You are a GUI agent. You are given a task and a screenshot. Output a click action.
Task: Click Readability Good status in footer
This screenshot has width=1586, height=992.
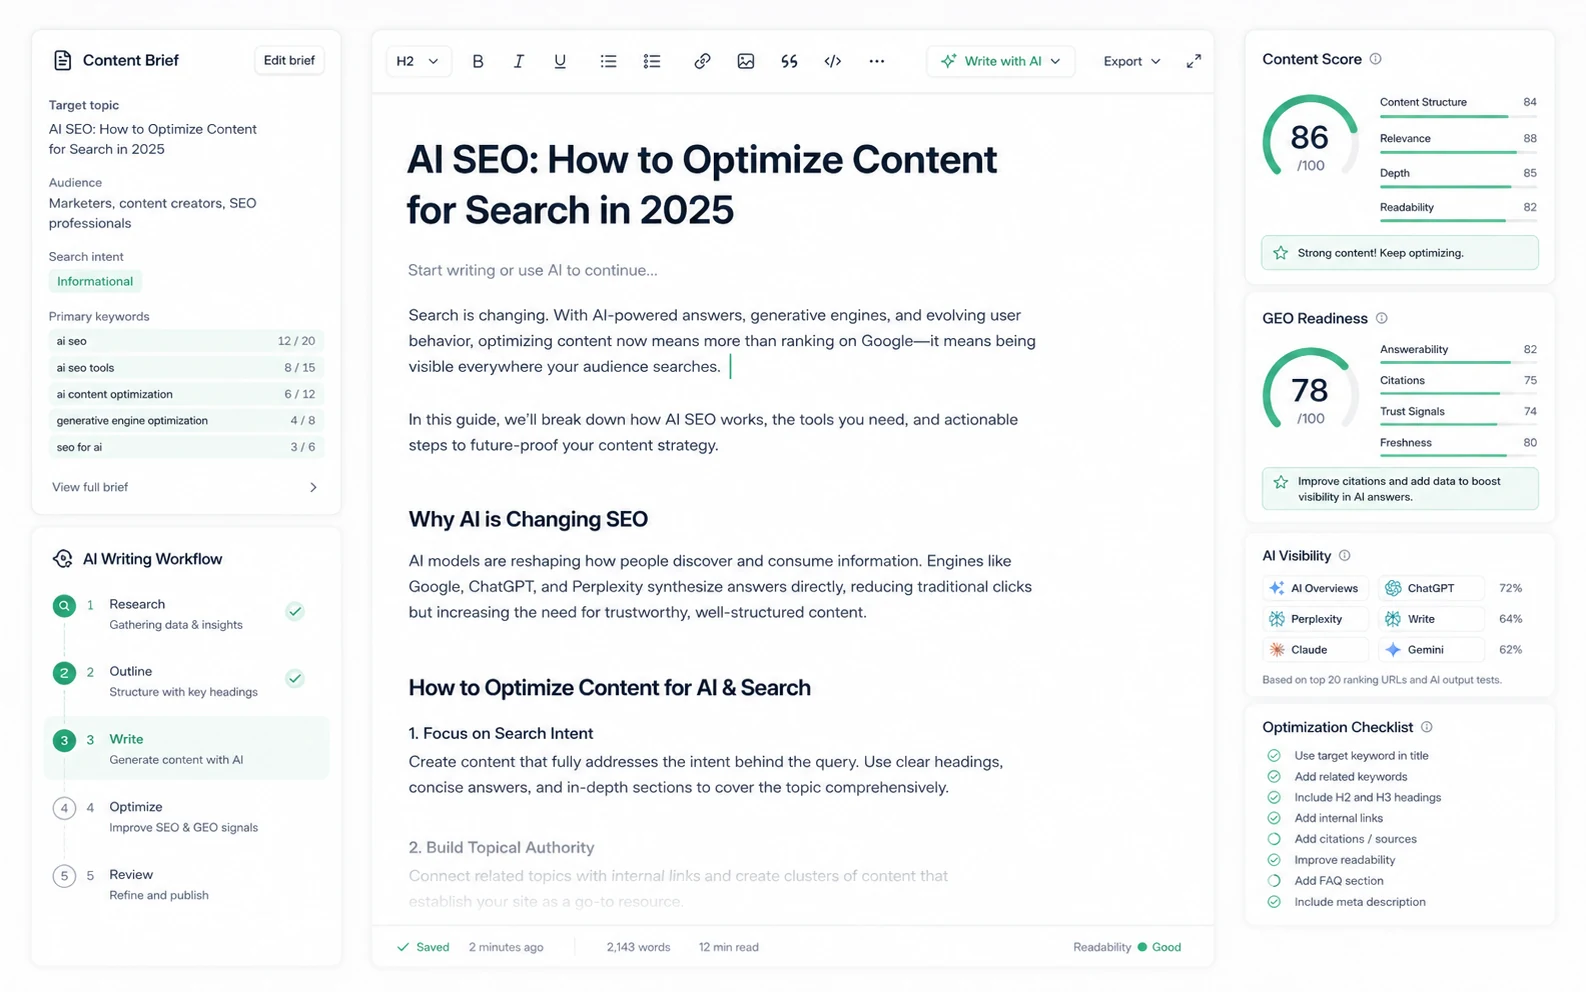[x=1127, y=947]
